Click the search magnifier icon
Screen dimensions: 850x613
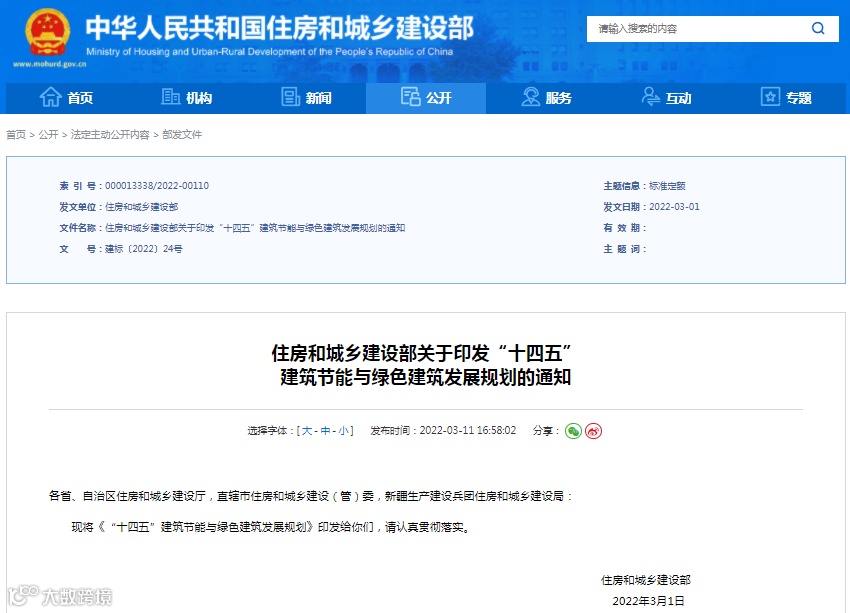tap(818, 28)
